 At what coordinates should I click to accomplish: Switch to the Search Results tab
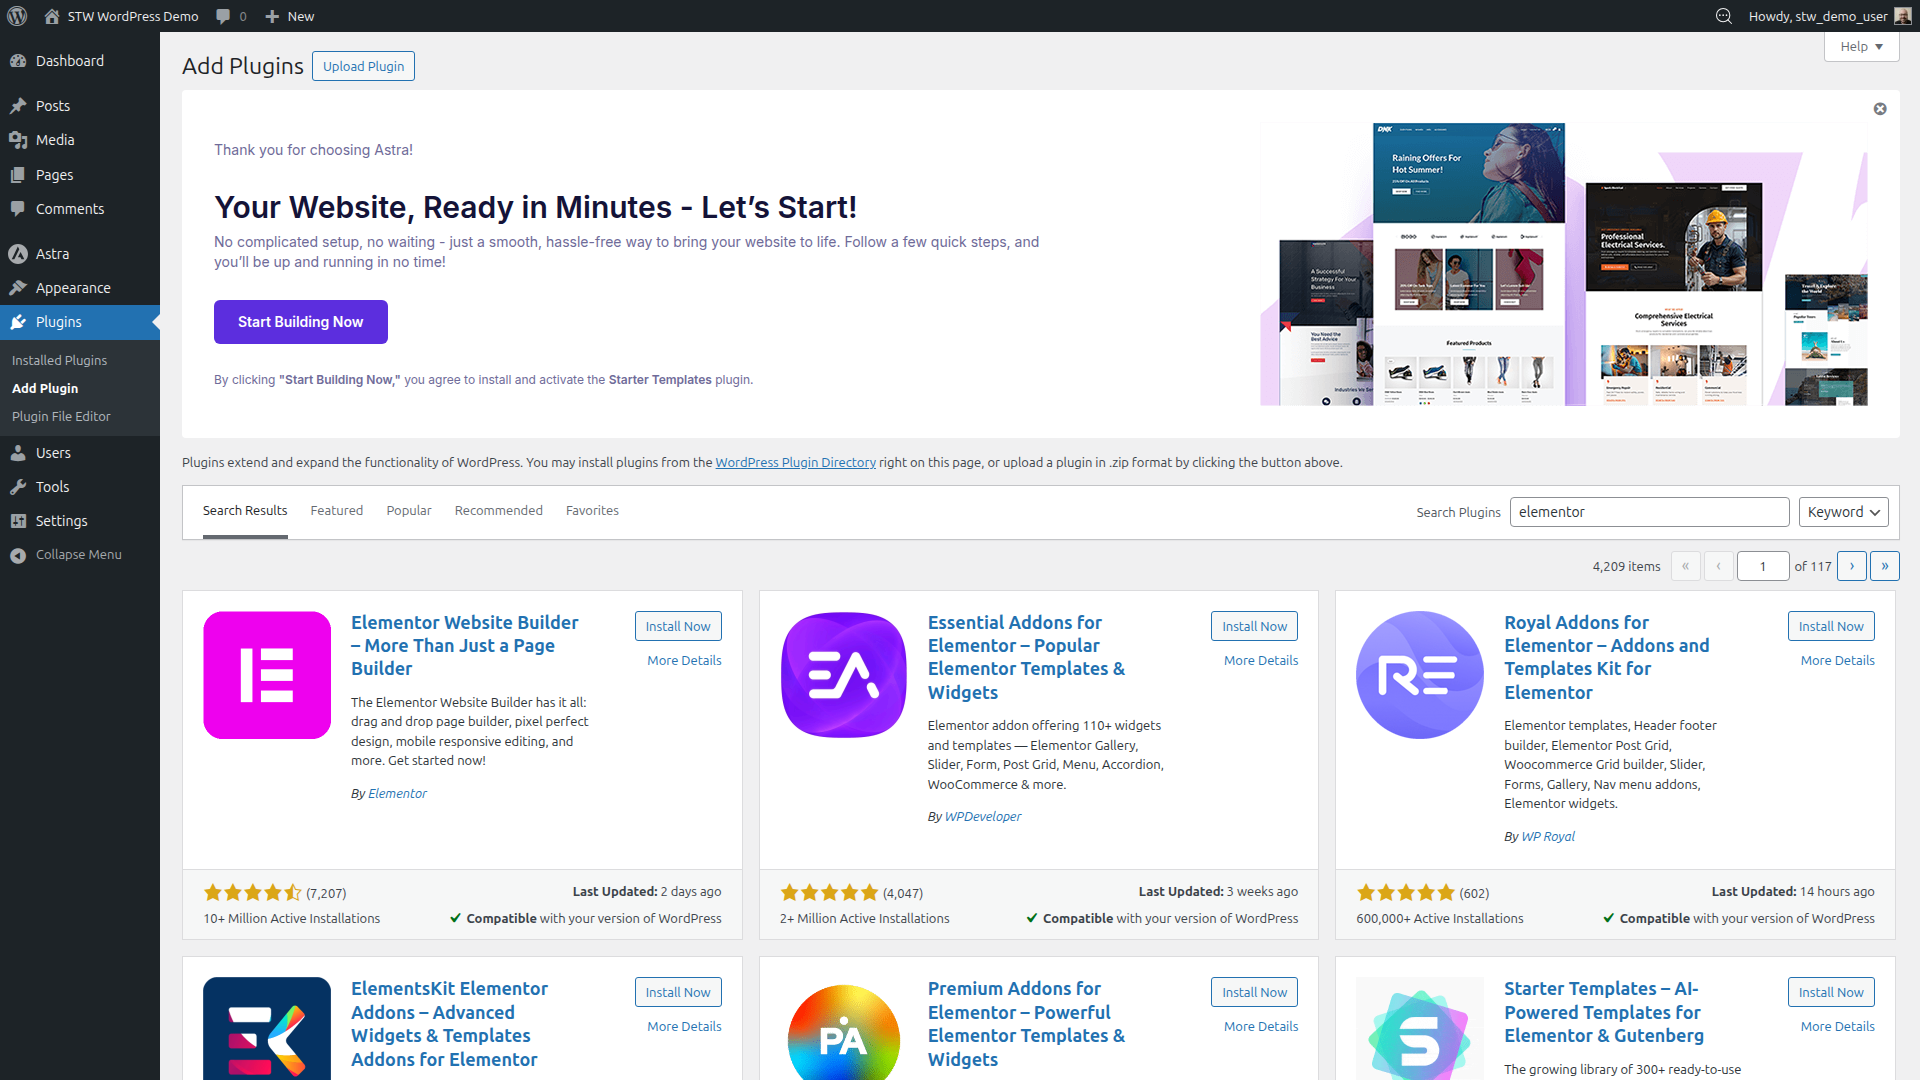(245, 511)
